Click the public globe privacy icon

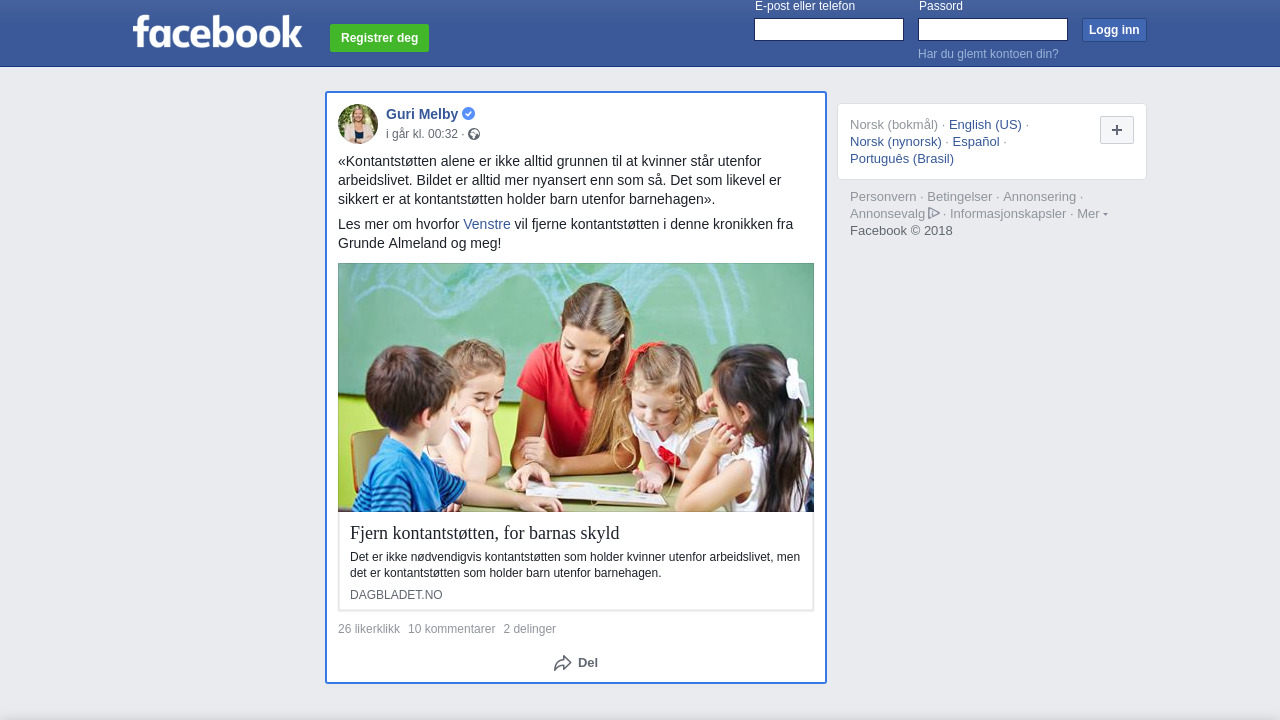point(474,134)
